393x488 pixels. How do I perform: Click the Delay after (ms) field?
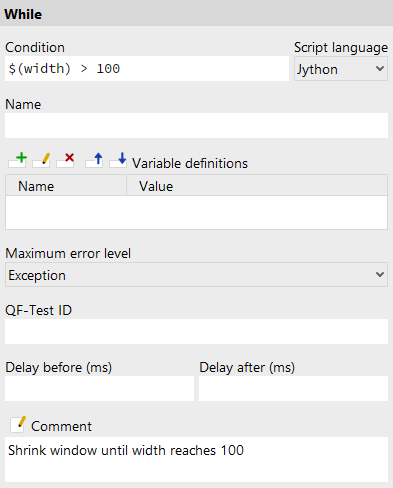click(293, 388)
